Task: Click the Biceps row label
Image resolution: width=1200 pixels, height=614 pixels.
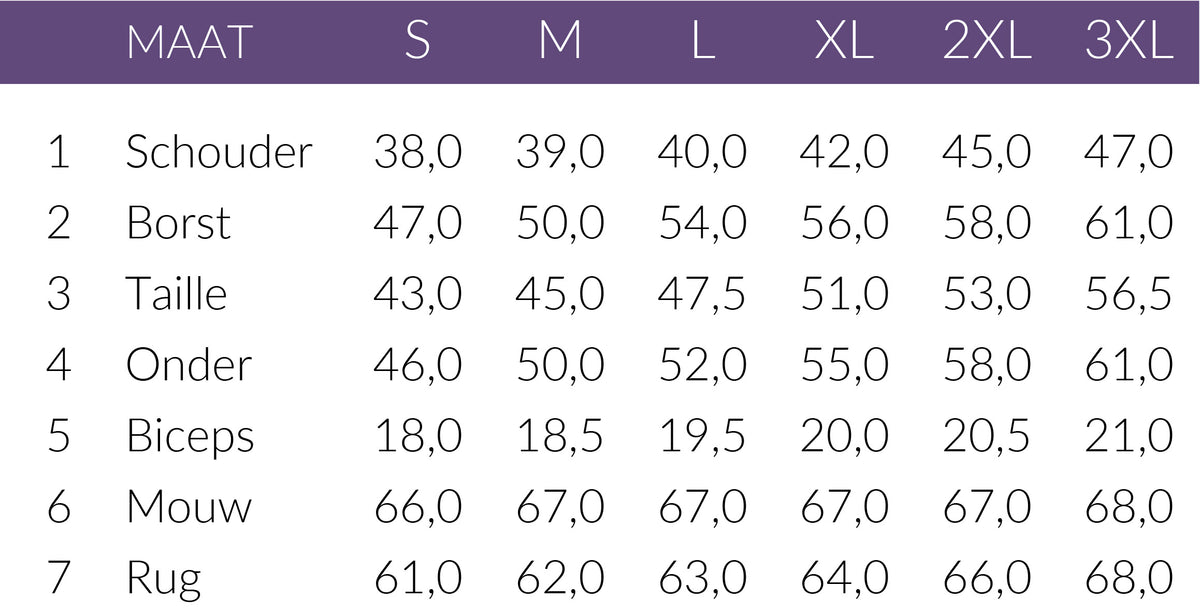Action: click(190, 437)
